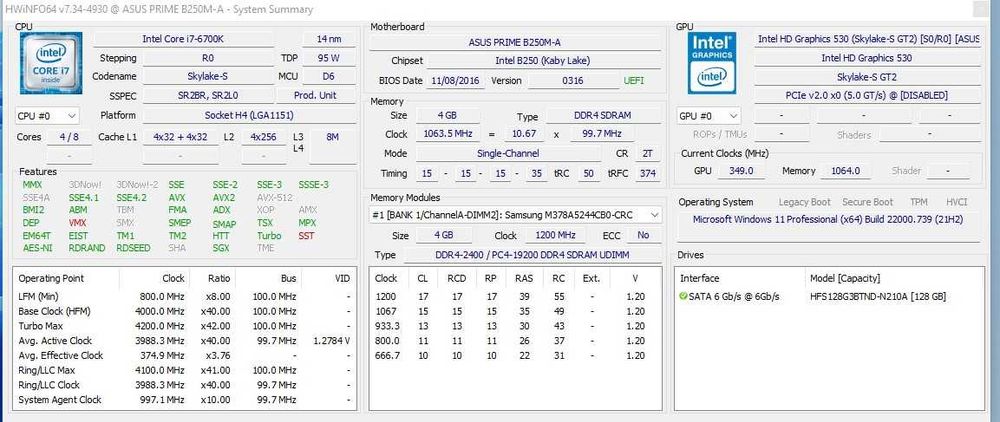The width and height of the screenshot is (1000, 422).
Task: Click the Intel HD Graphics 530 name field
Action: 867,58
